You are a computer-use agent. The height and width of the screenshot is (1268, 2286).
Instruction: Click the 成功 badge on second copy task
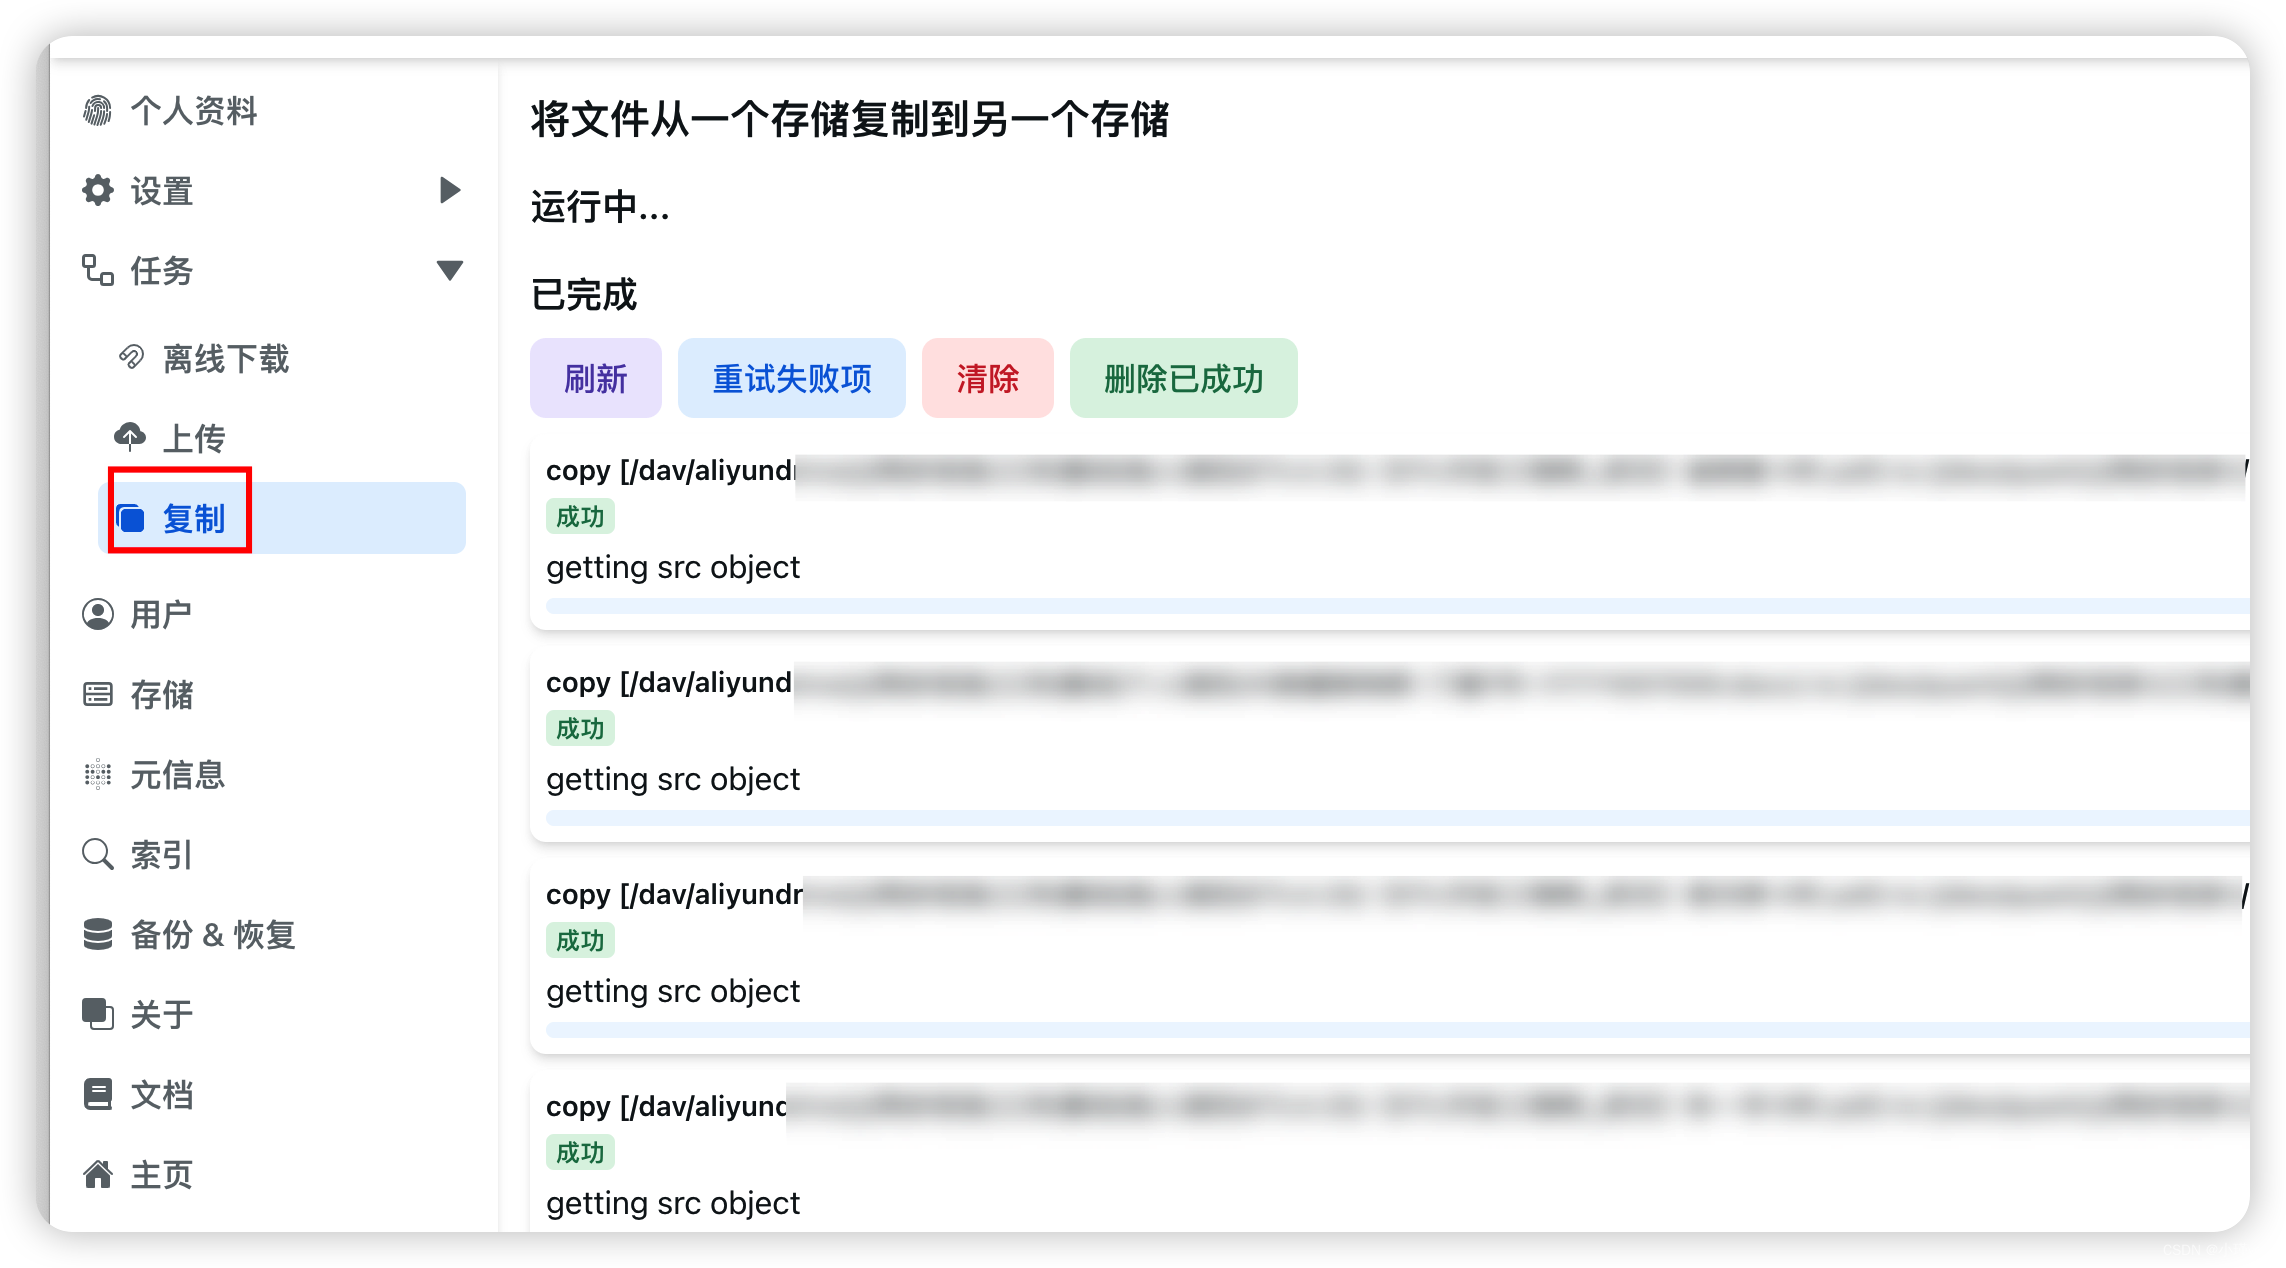580,729
